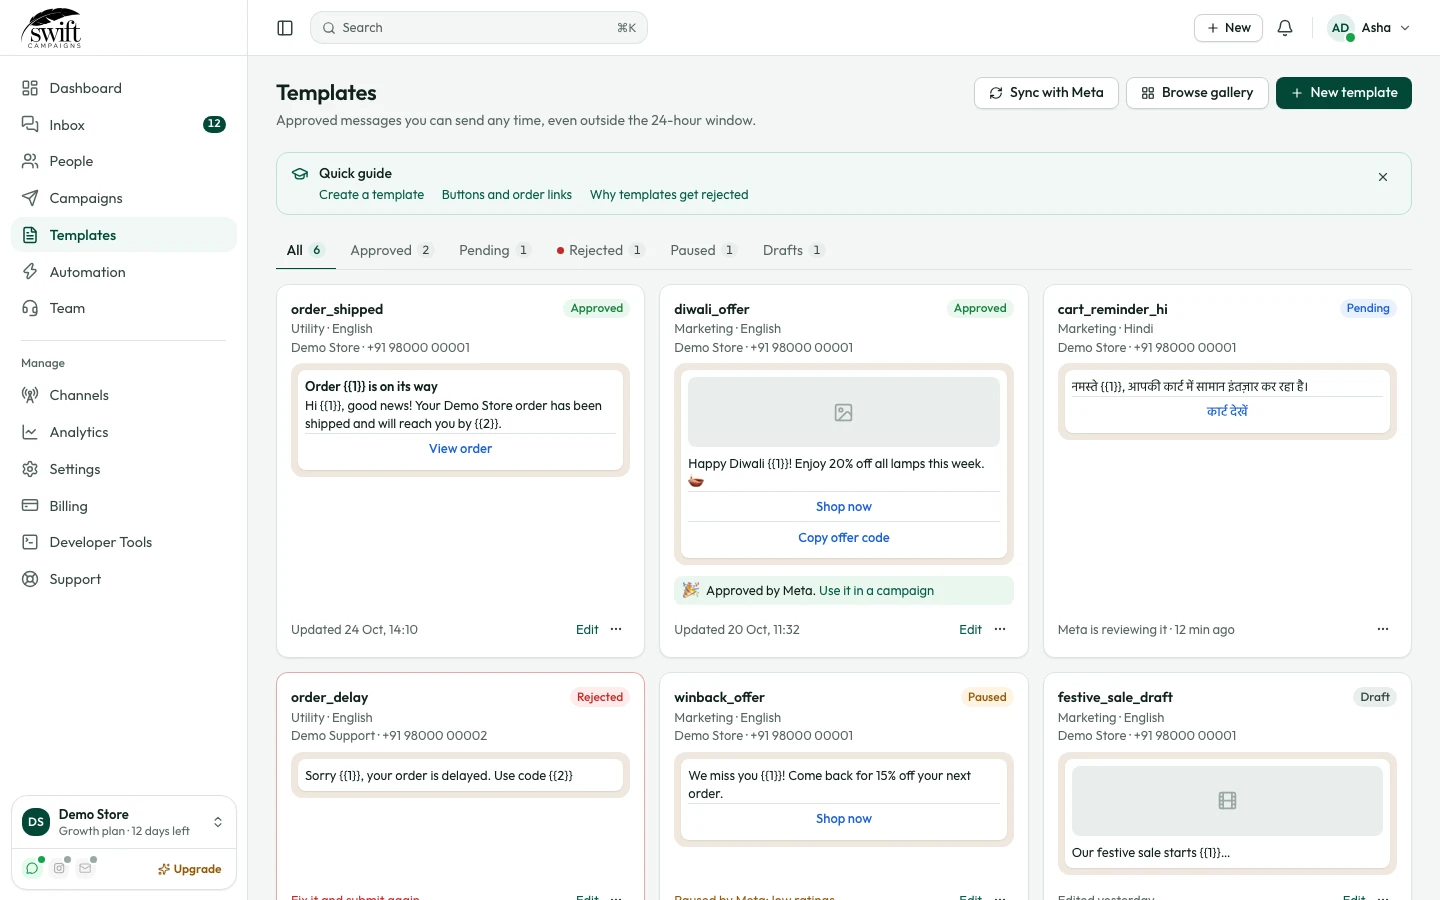Edit the order_shipped template
Screen dimensions: 1440x900
(587, 630)
